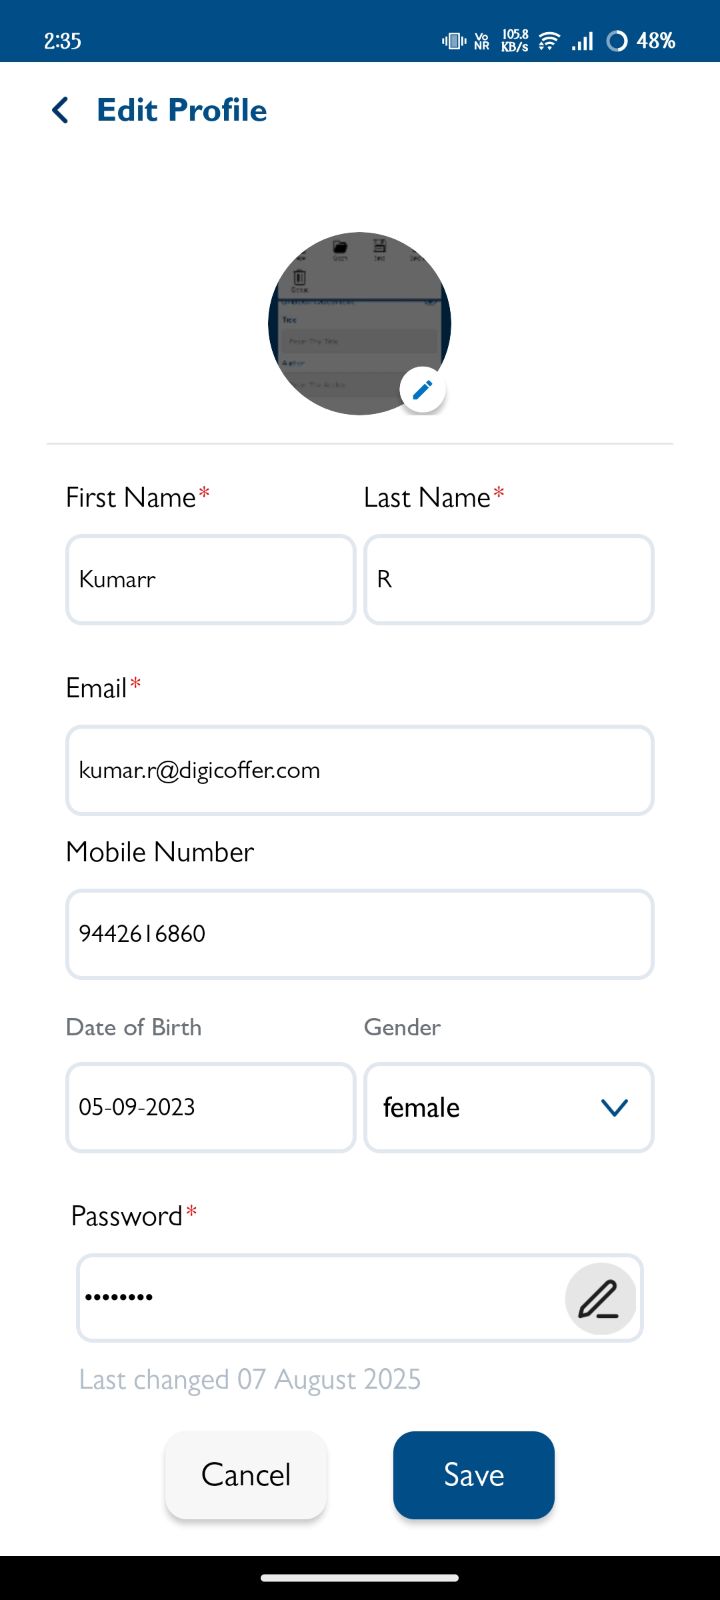
Task: Tap the circular profile picture thumbnail
Action: pyautogui.click(x=360, y=324)
